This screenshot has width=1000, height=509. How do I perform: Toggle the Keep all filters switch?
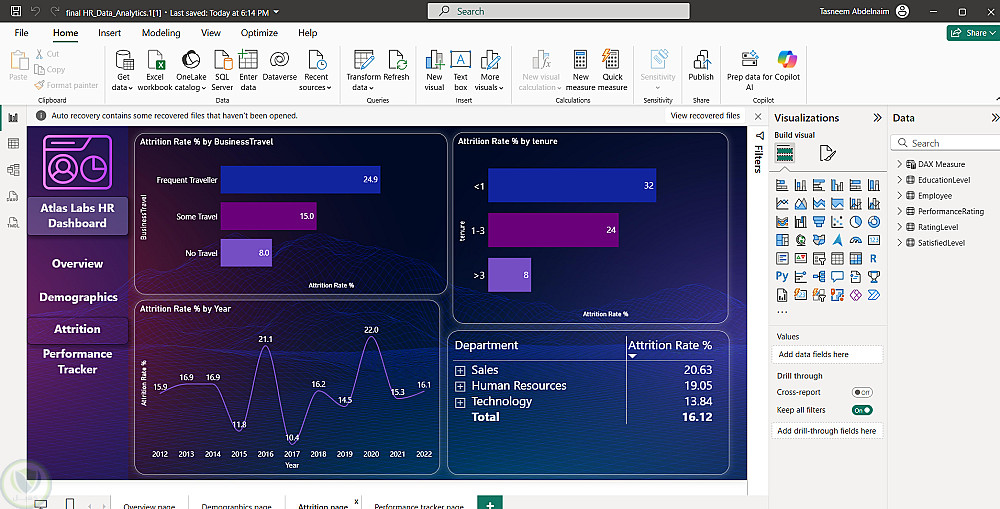pyautogui.click(x=862, y=410)
